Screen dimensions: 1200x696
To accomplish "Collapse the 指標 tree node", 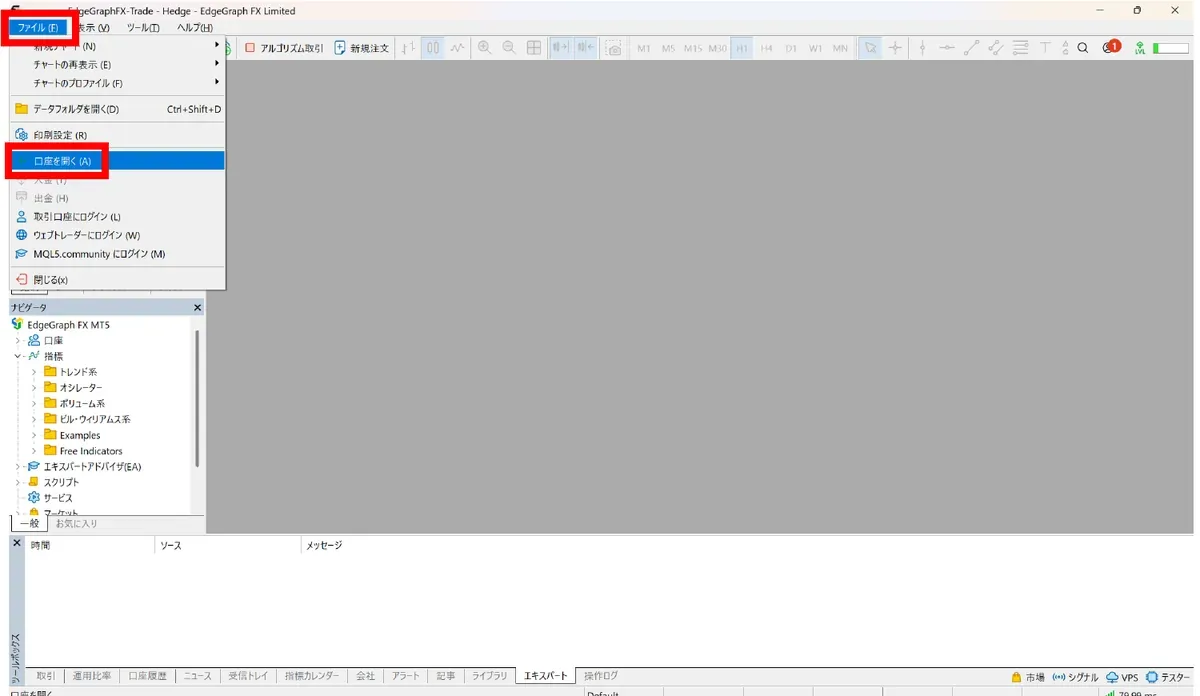I will [17, 356].
